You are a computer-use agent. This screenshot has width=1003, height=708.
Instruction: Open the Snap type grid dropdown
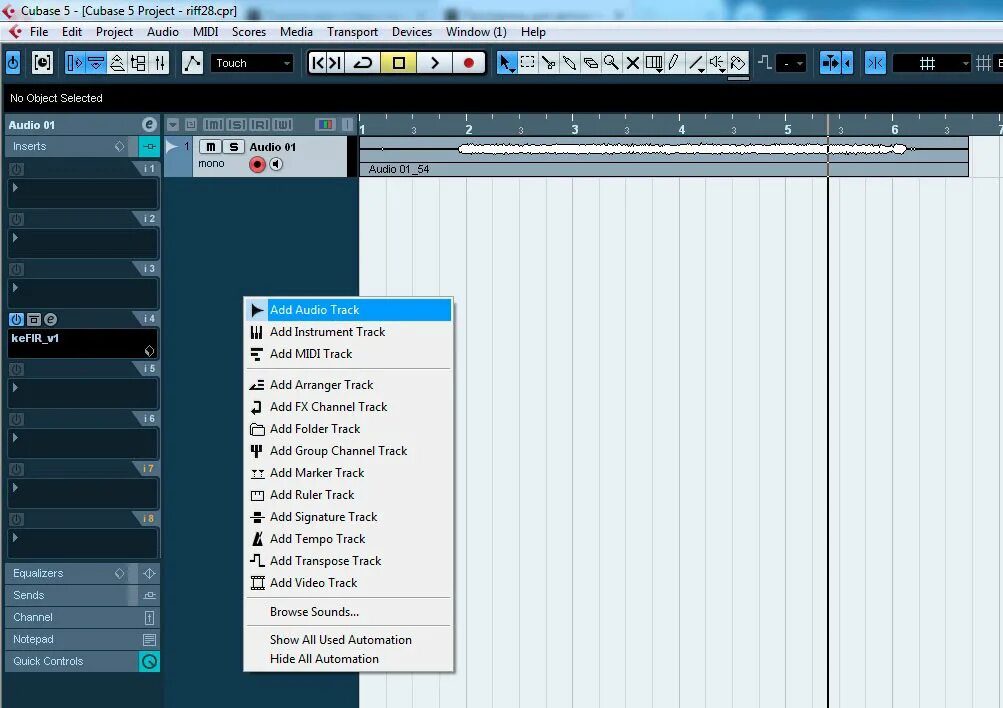click(932, 63)
